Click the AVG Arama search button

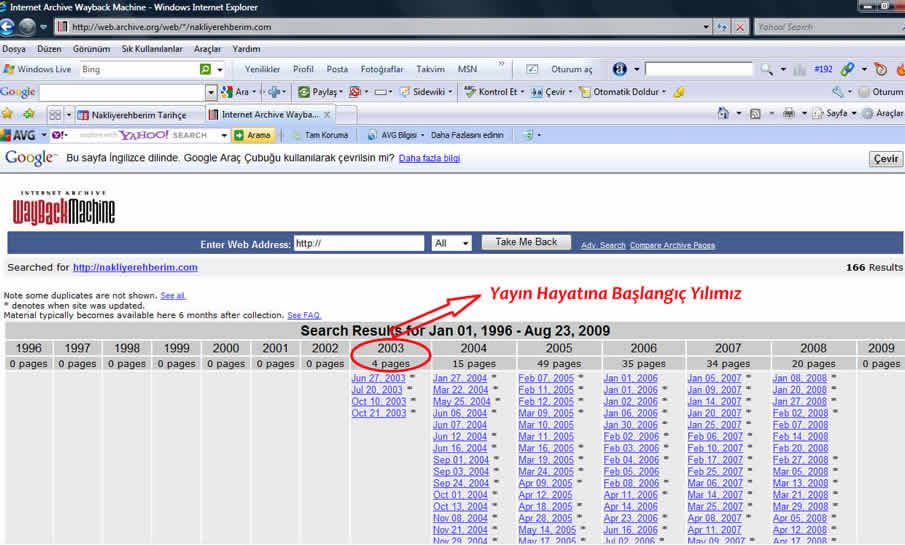click(x=253, y=135)
